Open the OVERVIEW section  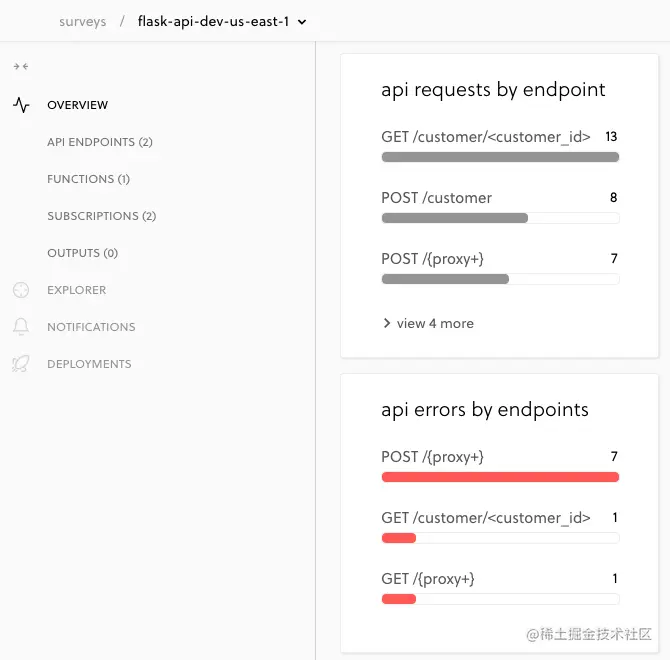click(x=78, y=105)
